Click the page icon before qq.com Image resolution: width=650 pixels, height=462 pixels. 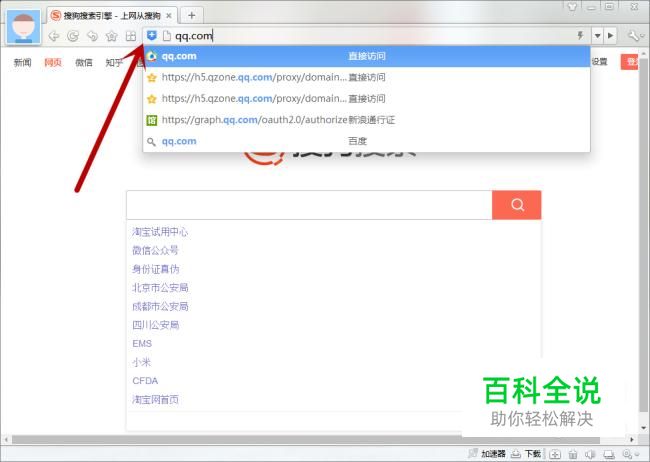pos(167,36)
